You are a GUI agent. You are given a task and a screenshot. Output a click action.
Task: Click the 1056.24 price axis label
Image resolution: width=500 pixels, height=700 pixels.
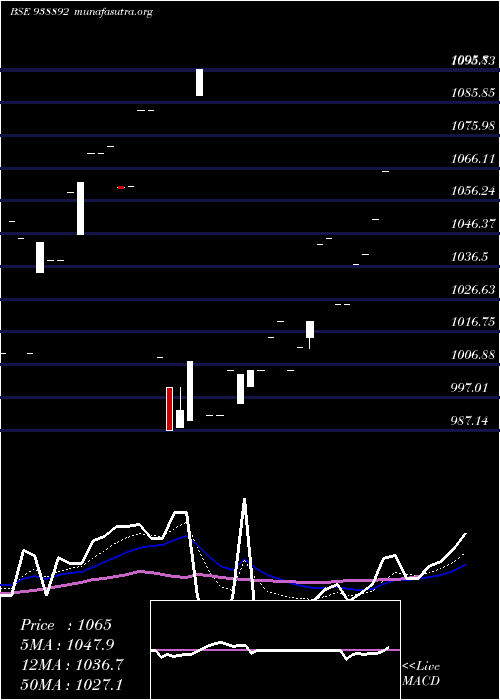[x=473, y=191]
